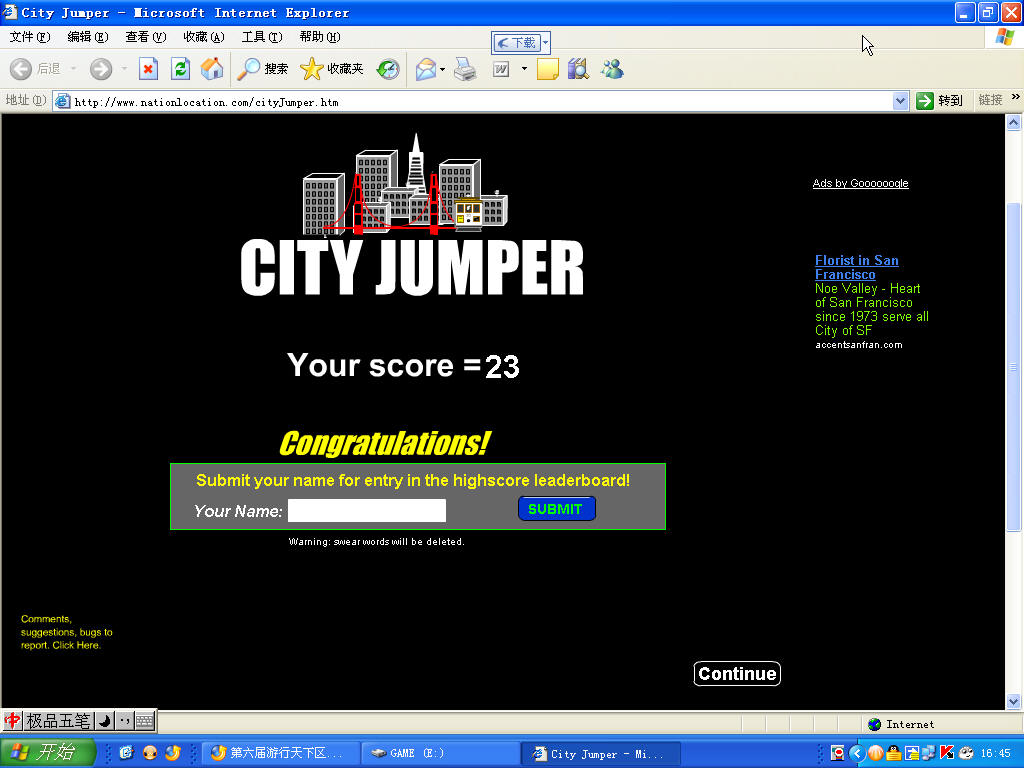Expand the Word edit dropdown arrow
This screenshot has height=768, width=1024.
[524, 69]
